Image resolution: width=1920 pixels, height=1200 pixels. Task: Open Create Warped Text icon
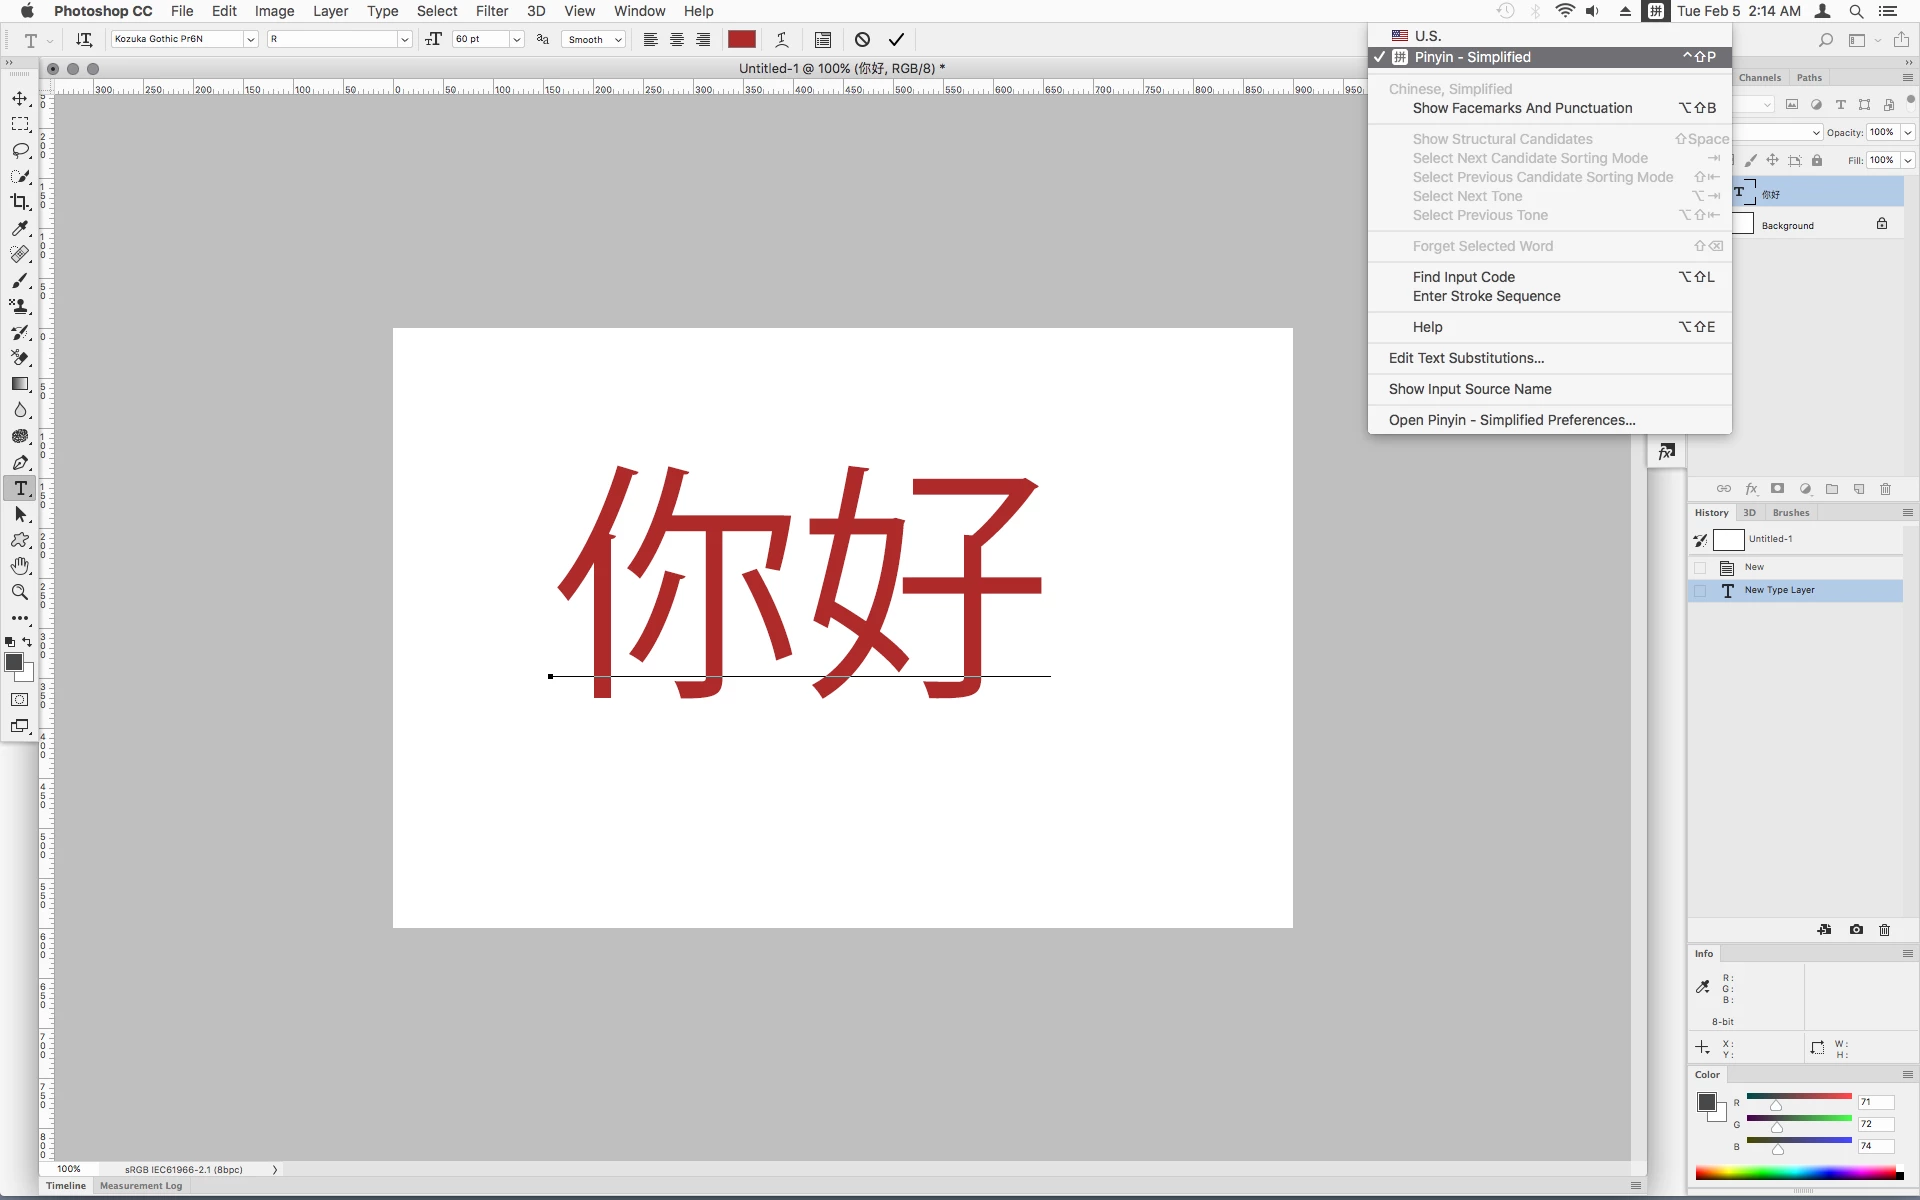click(x=782, y=40)
